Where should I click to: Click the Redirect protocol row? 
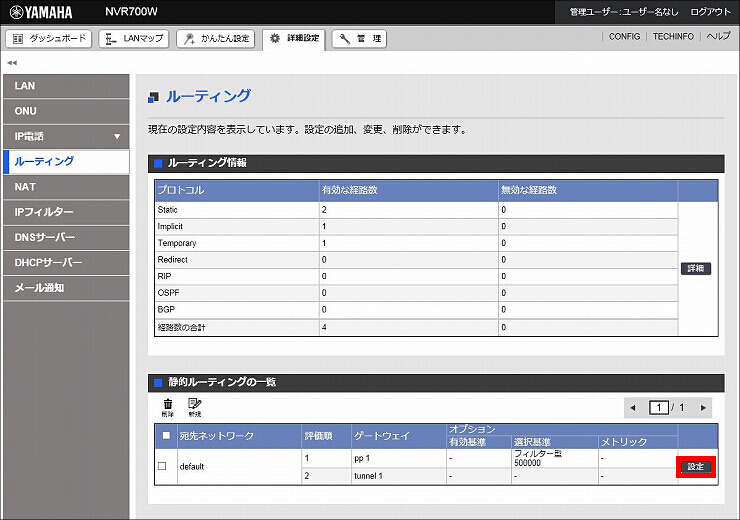click(416, 260)
